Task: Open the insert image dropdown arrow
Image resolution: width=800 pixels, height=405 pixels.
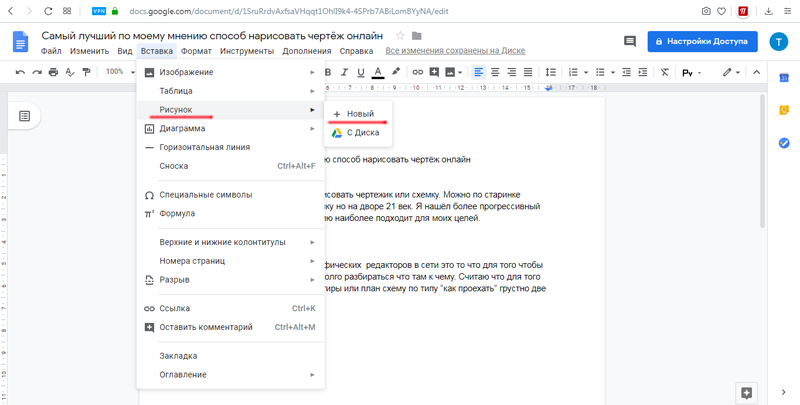Action: pyautogui.click(x=460, y=72)
